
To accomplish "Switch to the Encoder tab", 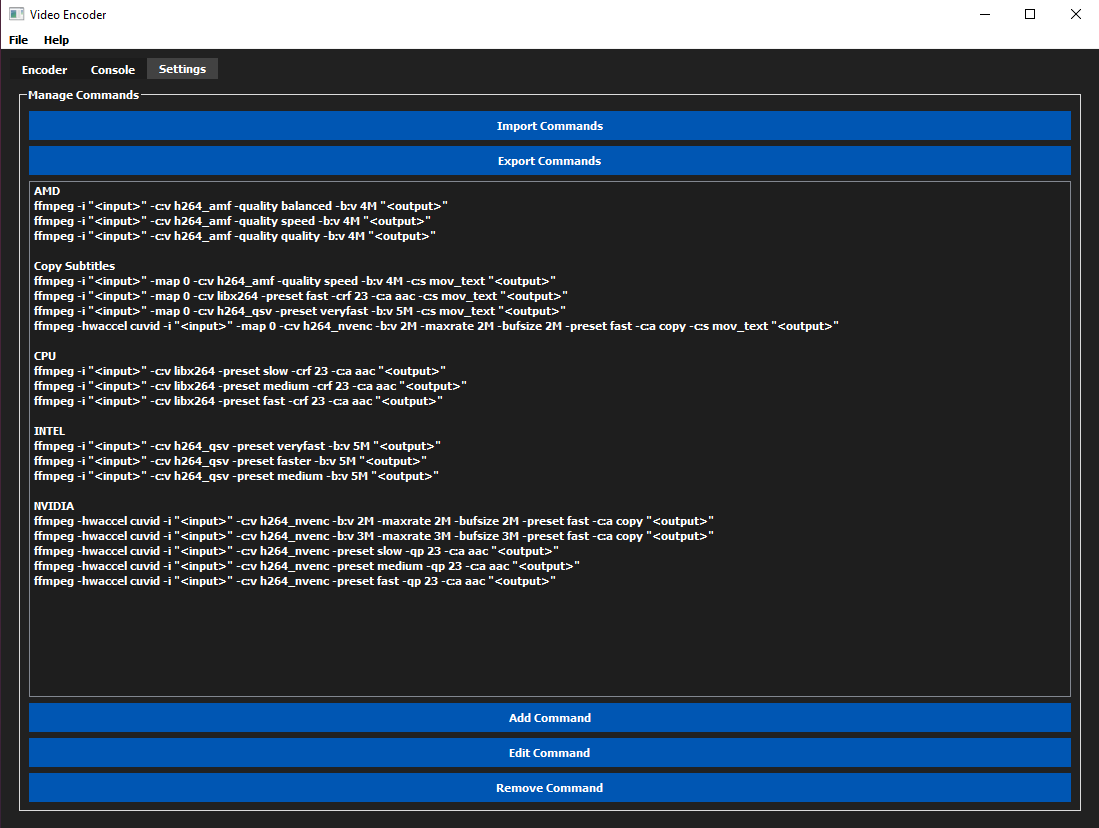I will pyautogui.click(x=44, y=70).
